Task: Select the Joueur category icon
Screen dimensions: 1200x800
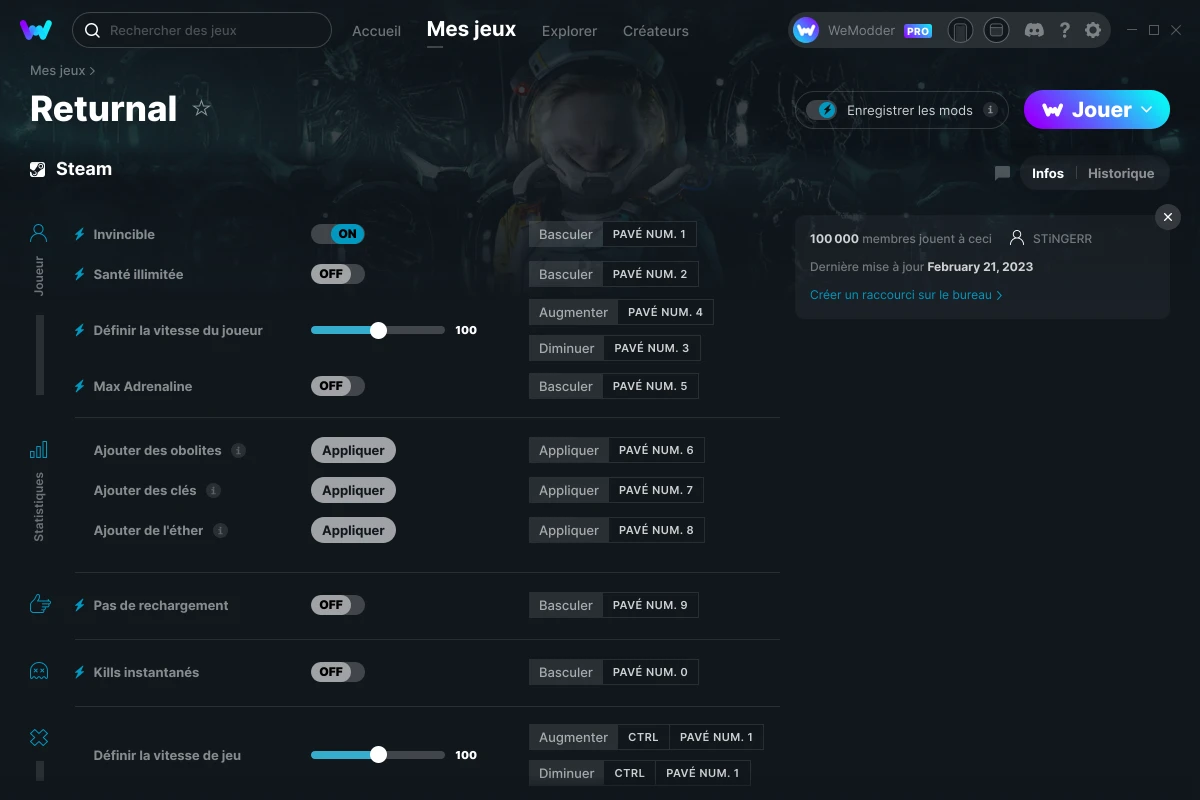Action: 39,234
